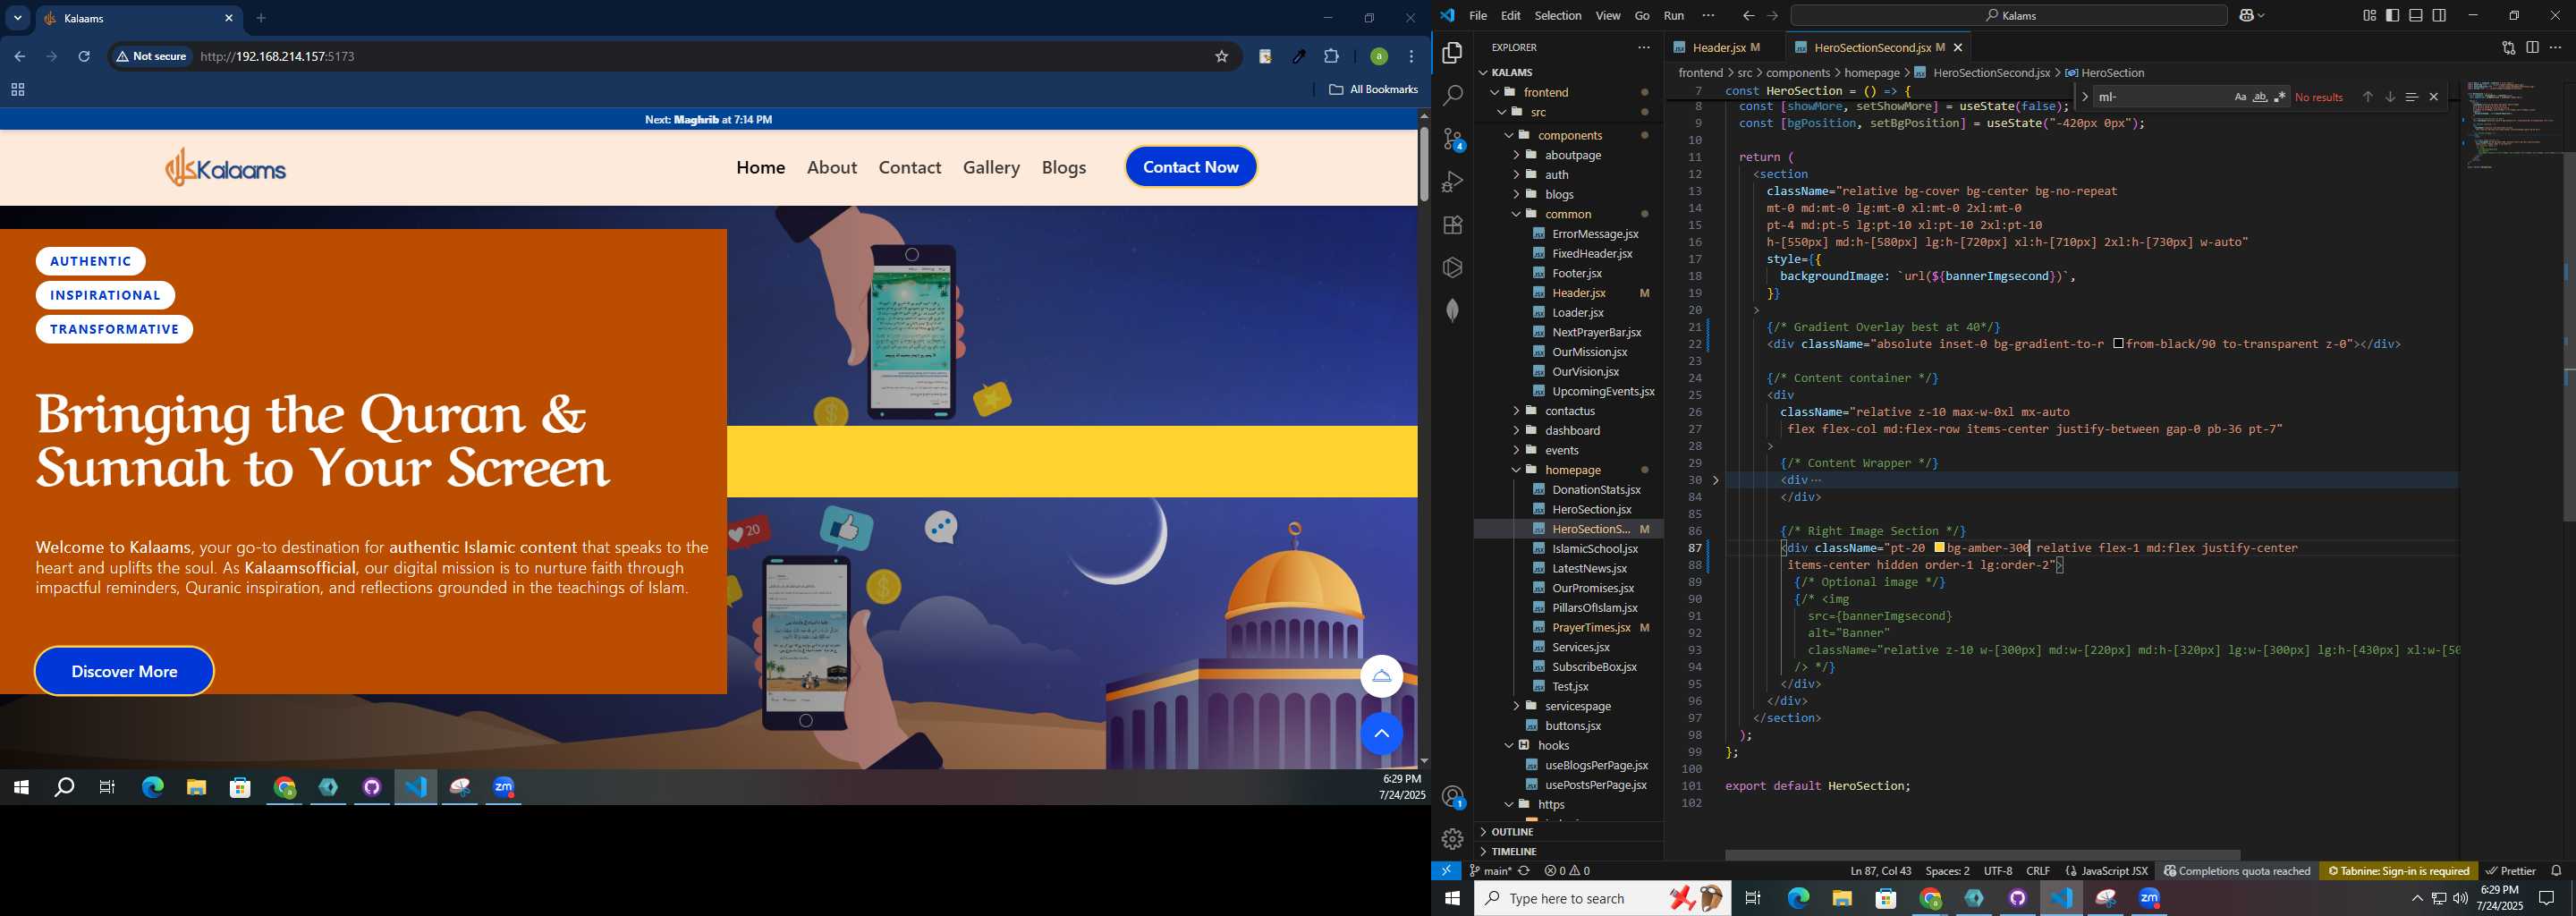Click the Copilot icon in VS Code title bar
The width and height of the screenshot is (2576, 916).
click(x=2249, y=16)
